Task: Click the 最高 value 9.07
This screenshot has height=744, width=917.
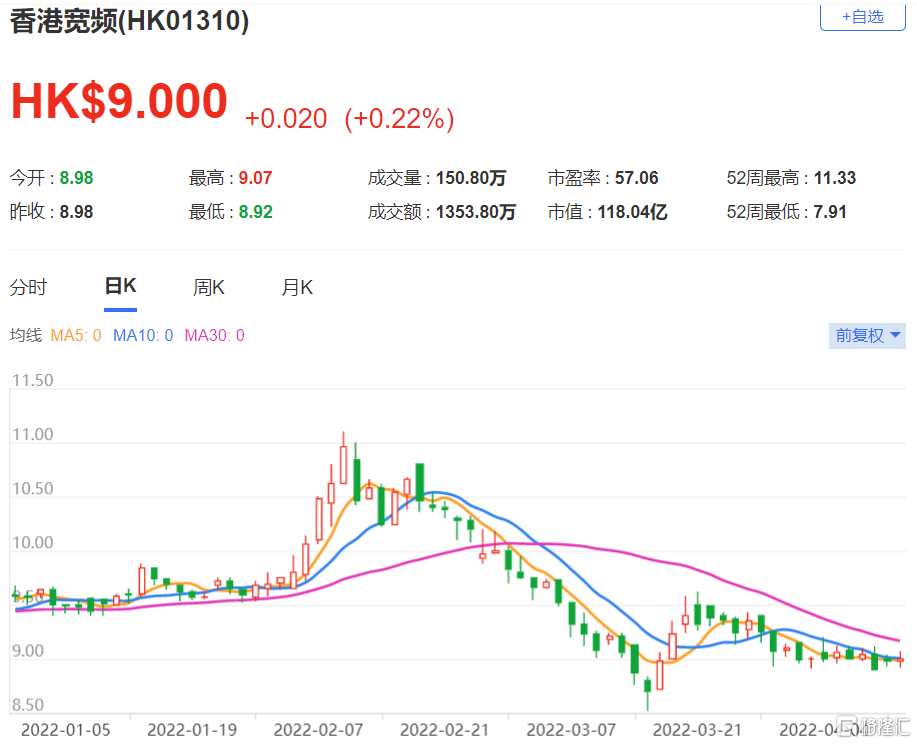Action: (256, 178)
